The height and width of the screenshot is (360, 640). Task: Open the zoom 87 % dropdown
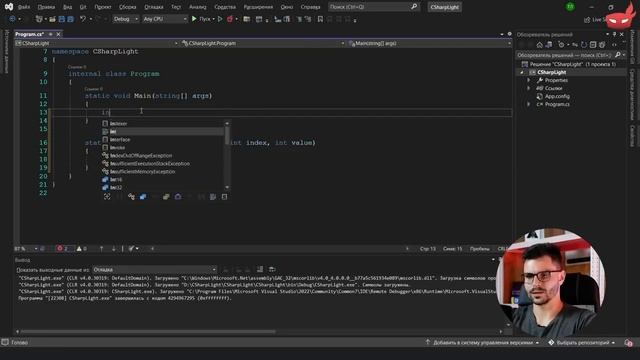click(x=26, y=249)
